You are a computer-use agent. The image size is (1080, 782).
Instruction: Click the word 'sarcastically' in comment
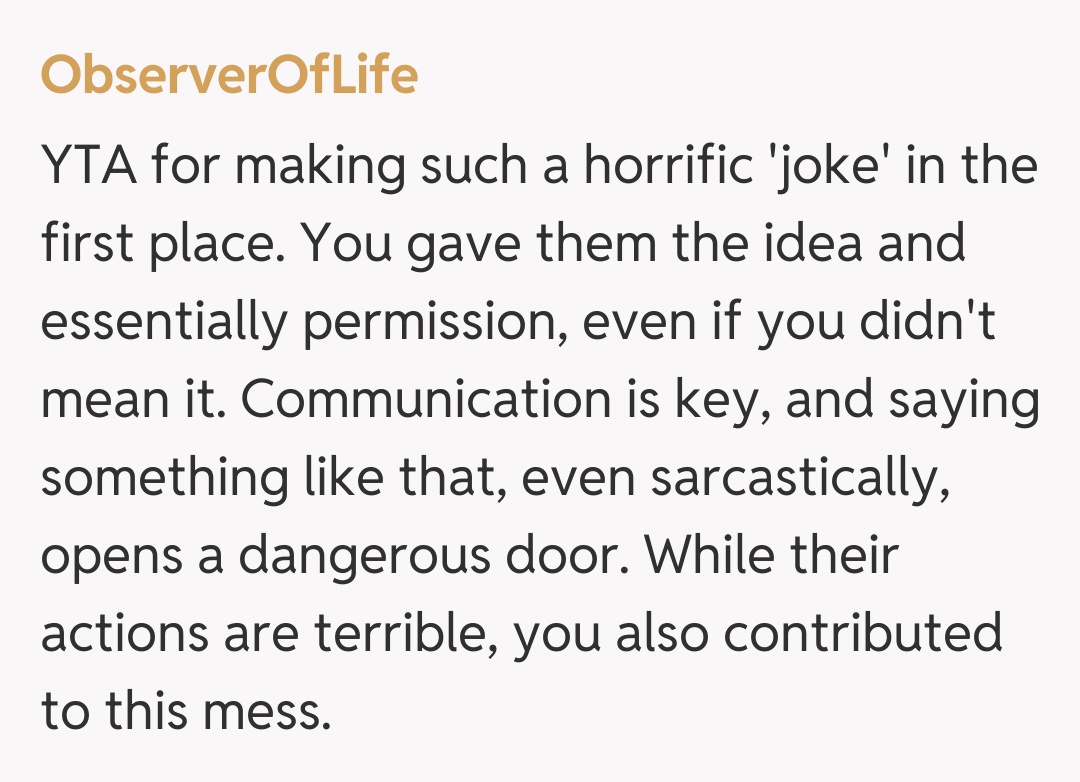pyautogui.click(x=798, y=478)
